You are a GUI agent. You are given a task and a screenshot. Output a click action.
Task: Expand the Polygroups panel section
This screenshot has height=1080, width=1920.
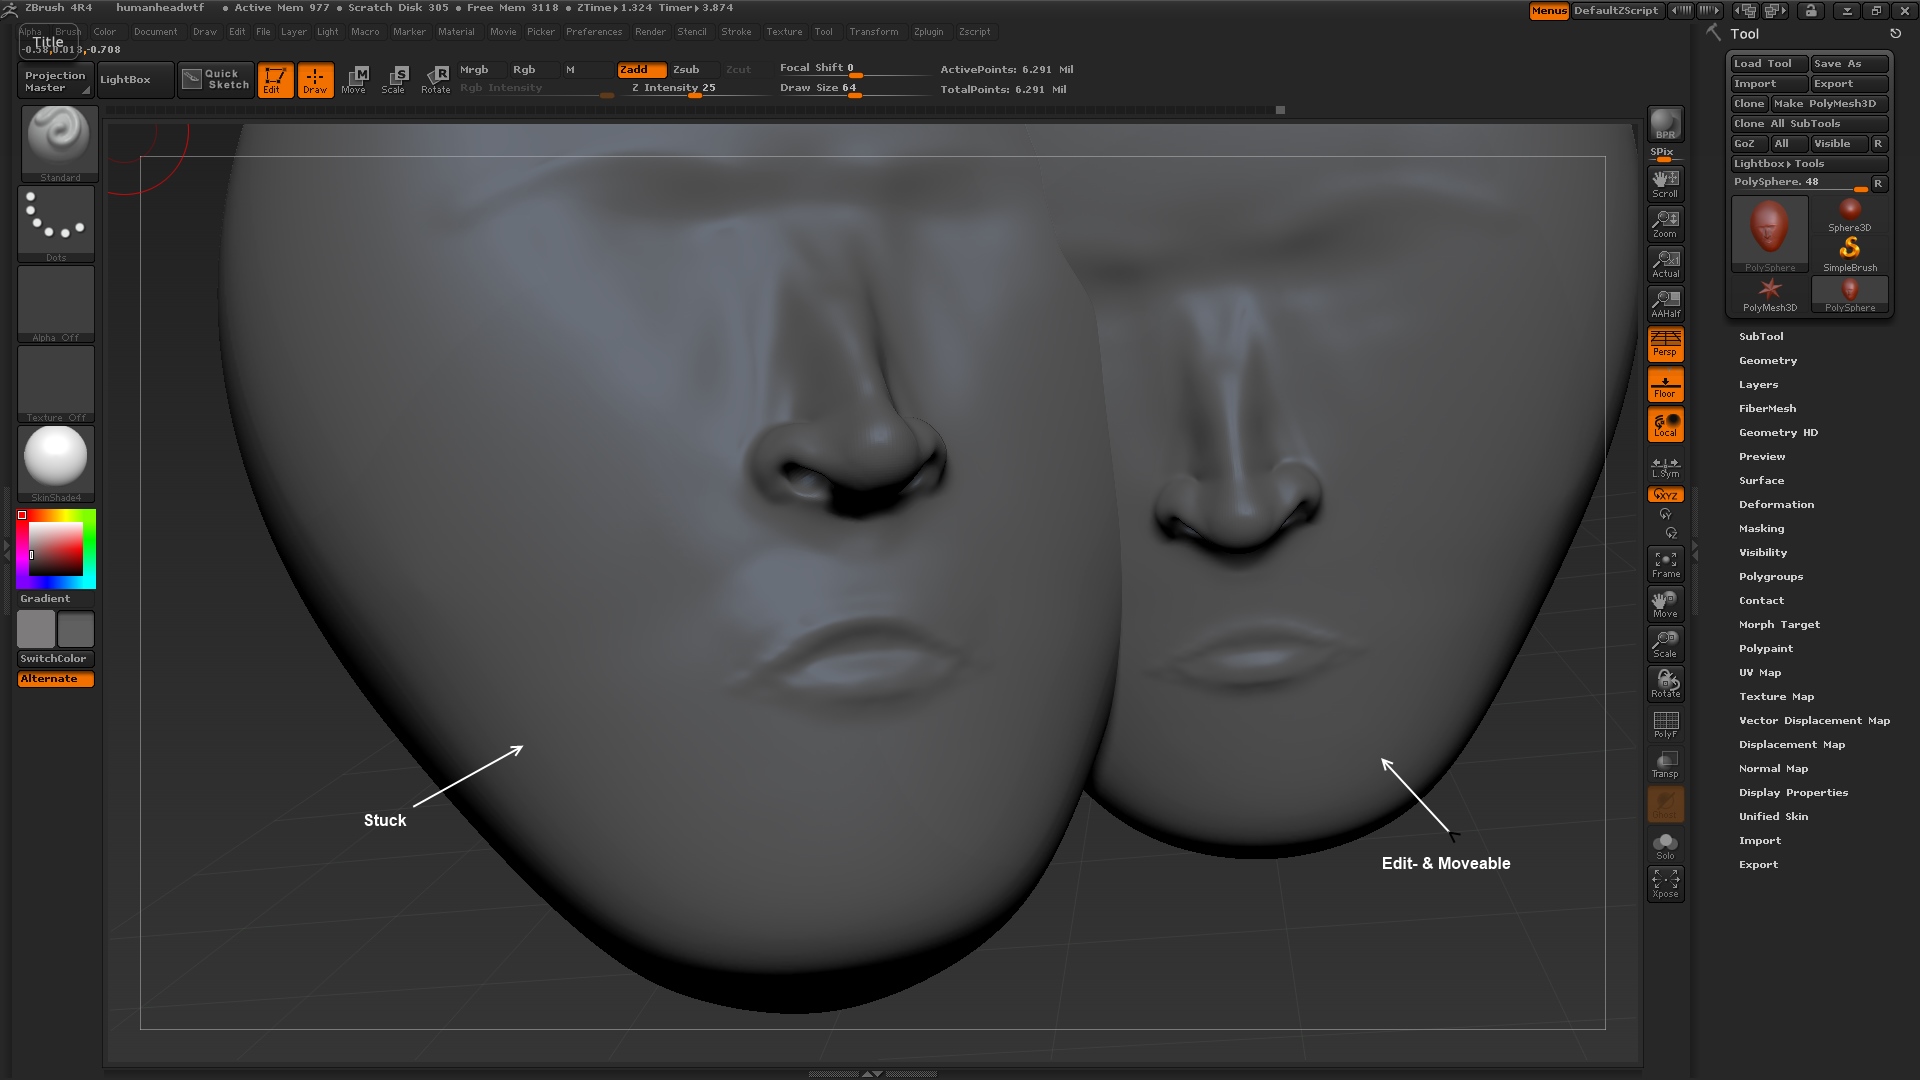(1771, 576)
